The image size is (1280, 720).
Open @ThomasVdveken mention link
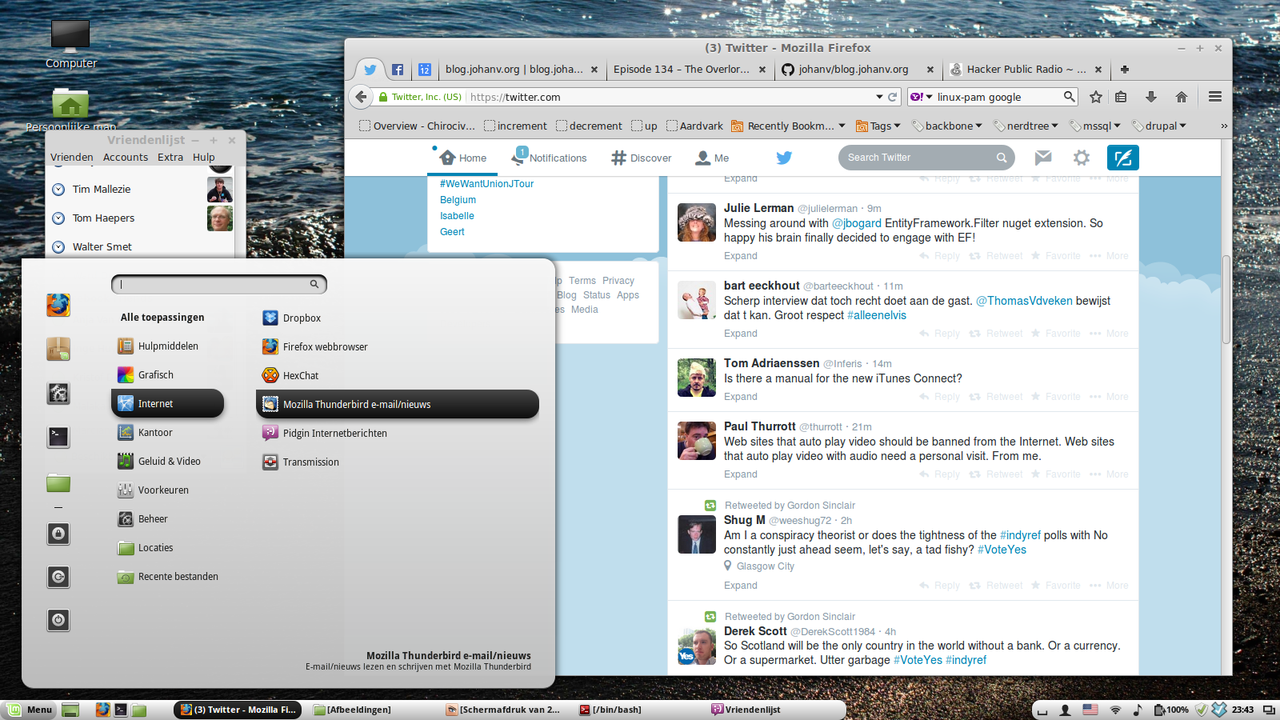tap(1024, 301)
